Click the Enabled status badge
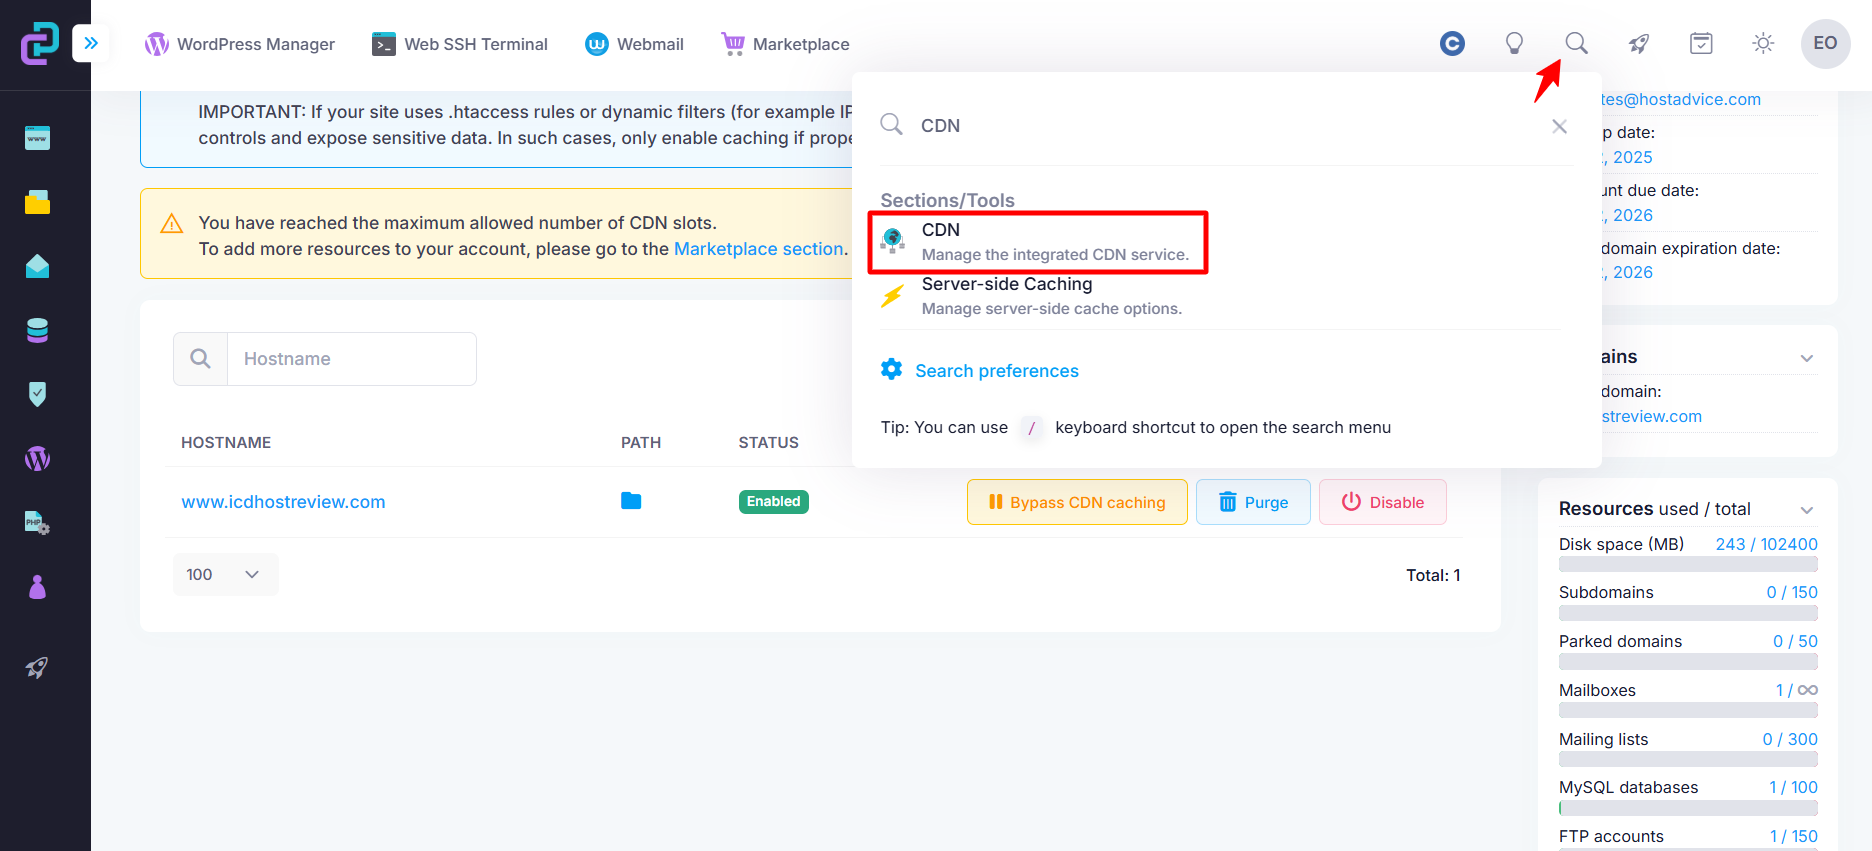 774,502
